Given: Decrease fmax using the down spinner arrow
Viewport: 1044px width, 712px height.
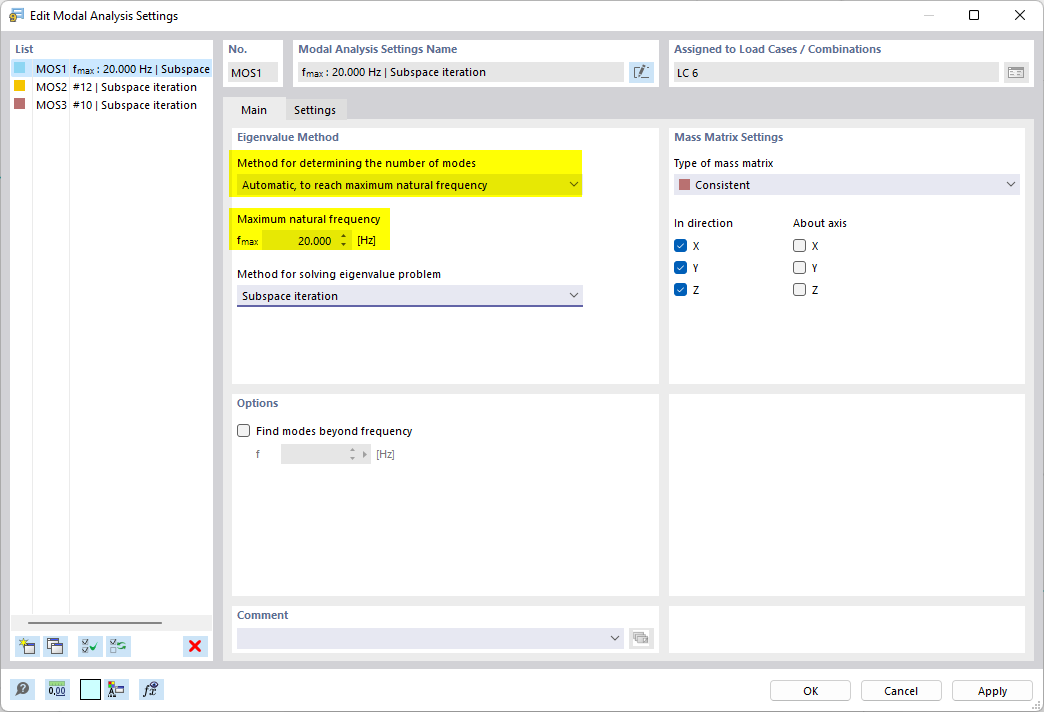Looking at the screenshot, I should [x=344, y=245].
